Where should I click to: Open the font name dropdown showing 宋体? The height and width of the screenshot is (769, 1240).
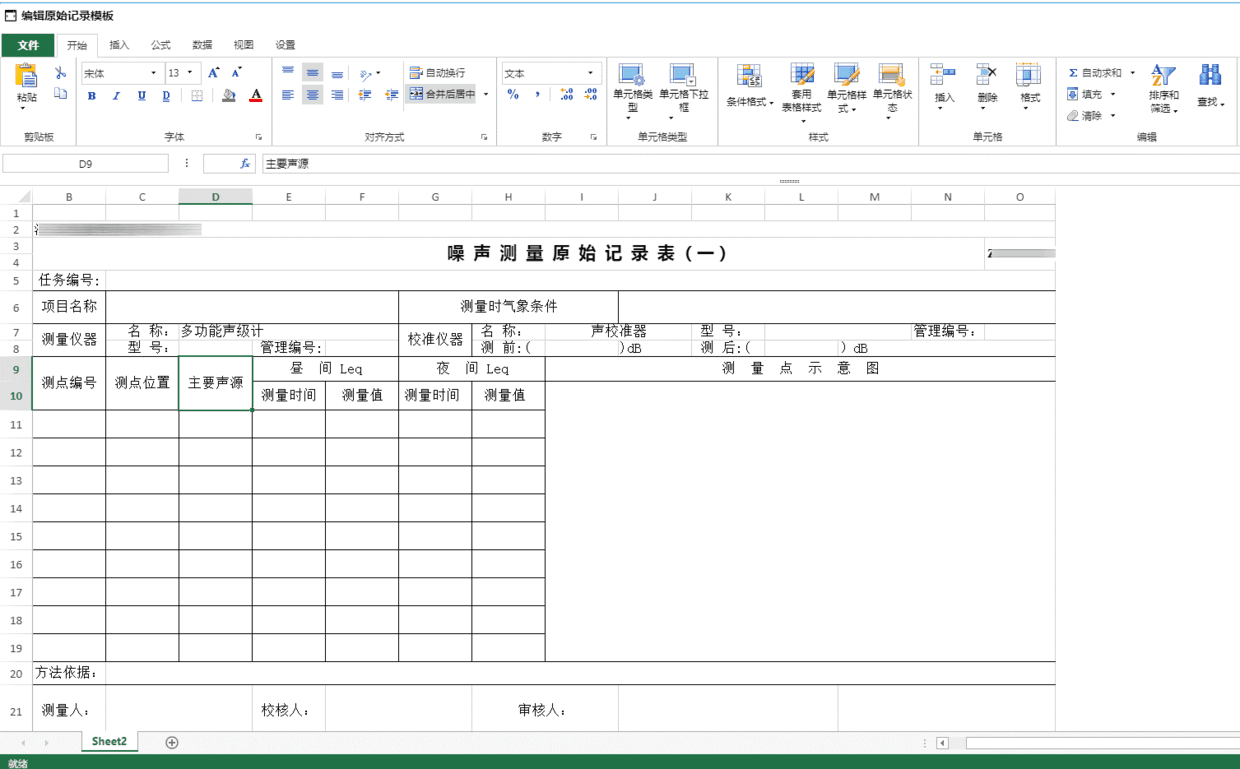(121, 73)
